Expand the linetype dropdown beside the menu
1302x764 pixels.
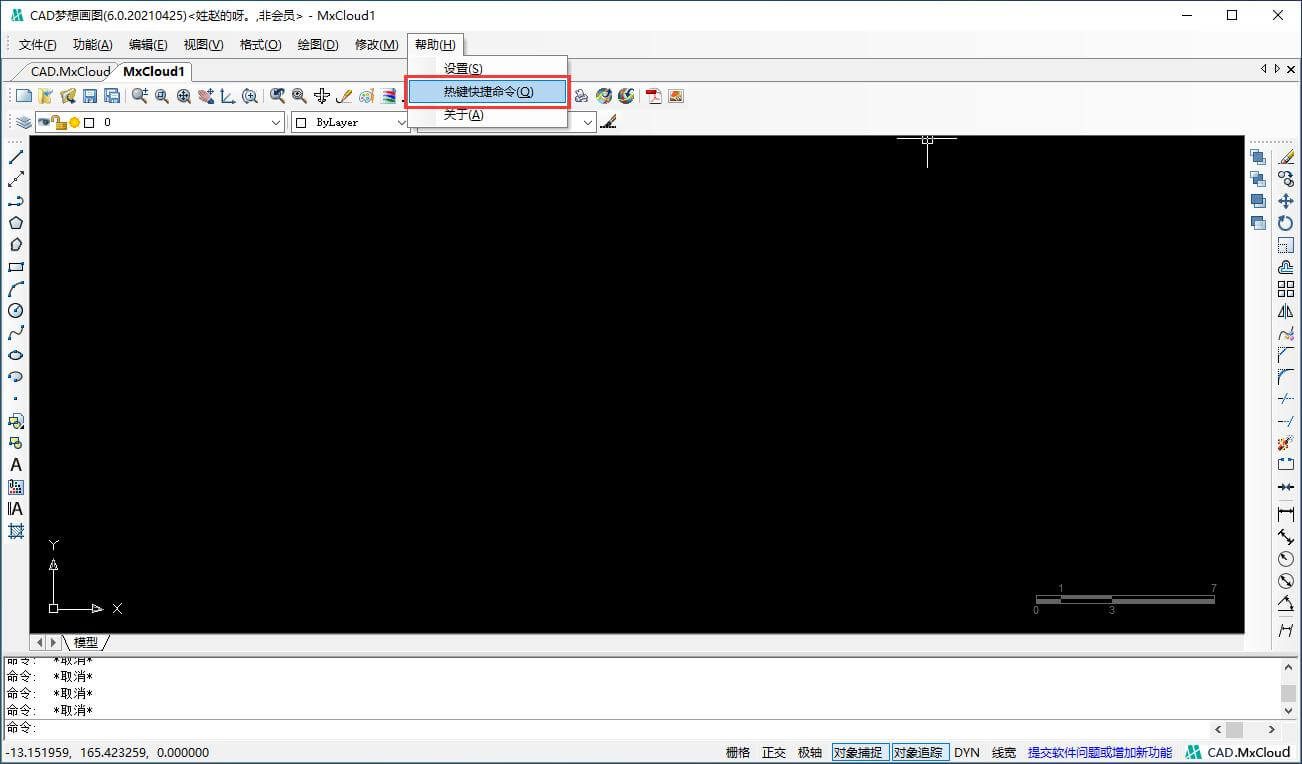point(587,122)
